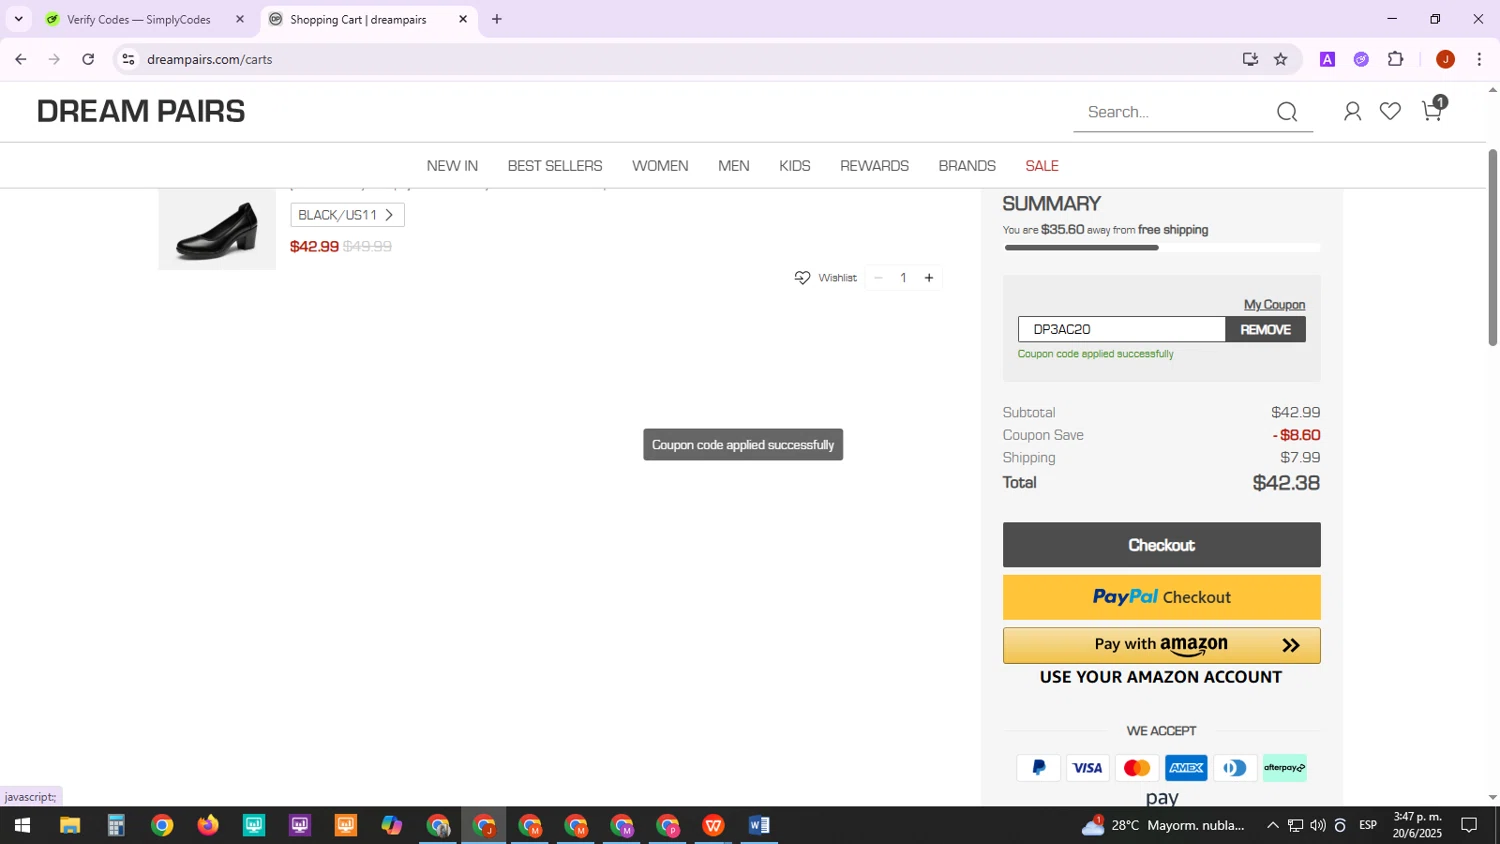The height and width of the screenshot is (844, 1500).
Task: Click the free shipping progress bar
Action: [x=1161, y=247]
